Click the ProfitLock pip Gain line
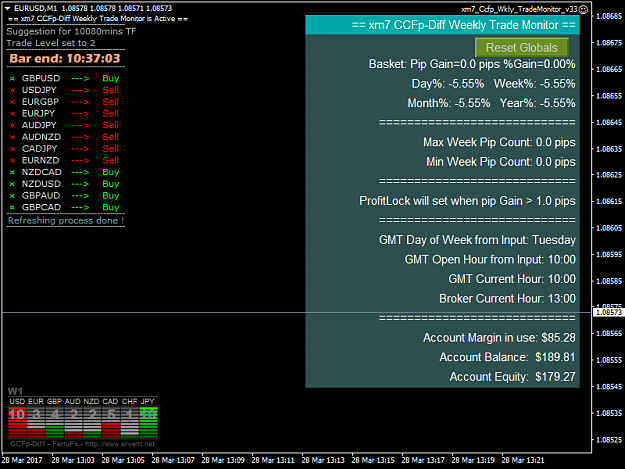Screen dimensions: 625x469 coord(467,201)
